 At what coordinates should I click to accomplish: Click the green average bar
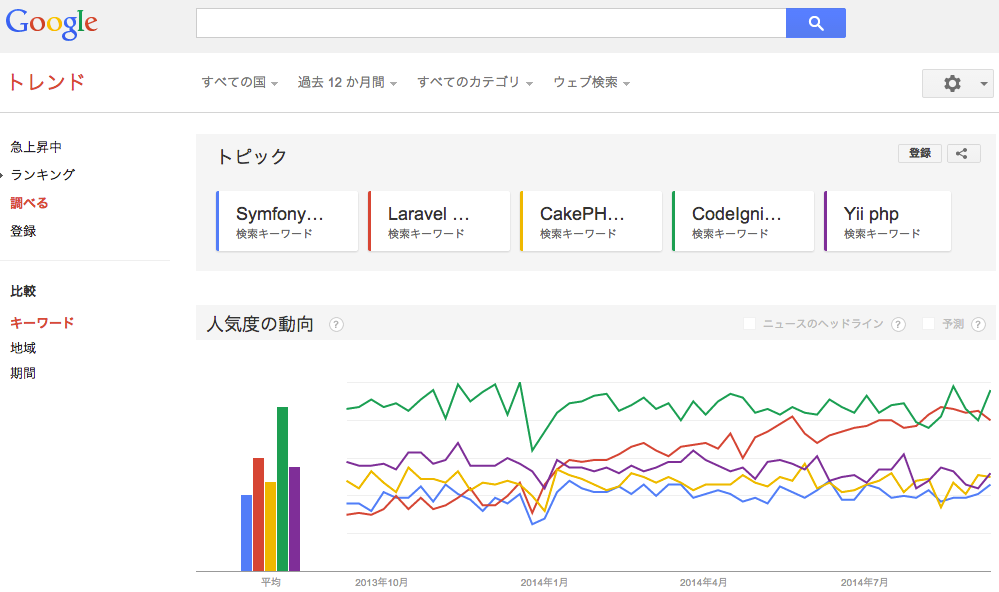tap(282, 489)
